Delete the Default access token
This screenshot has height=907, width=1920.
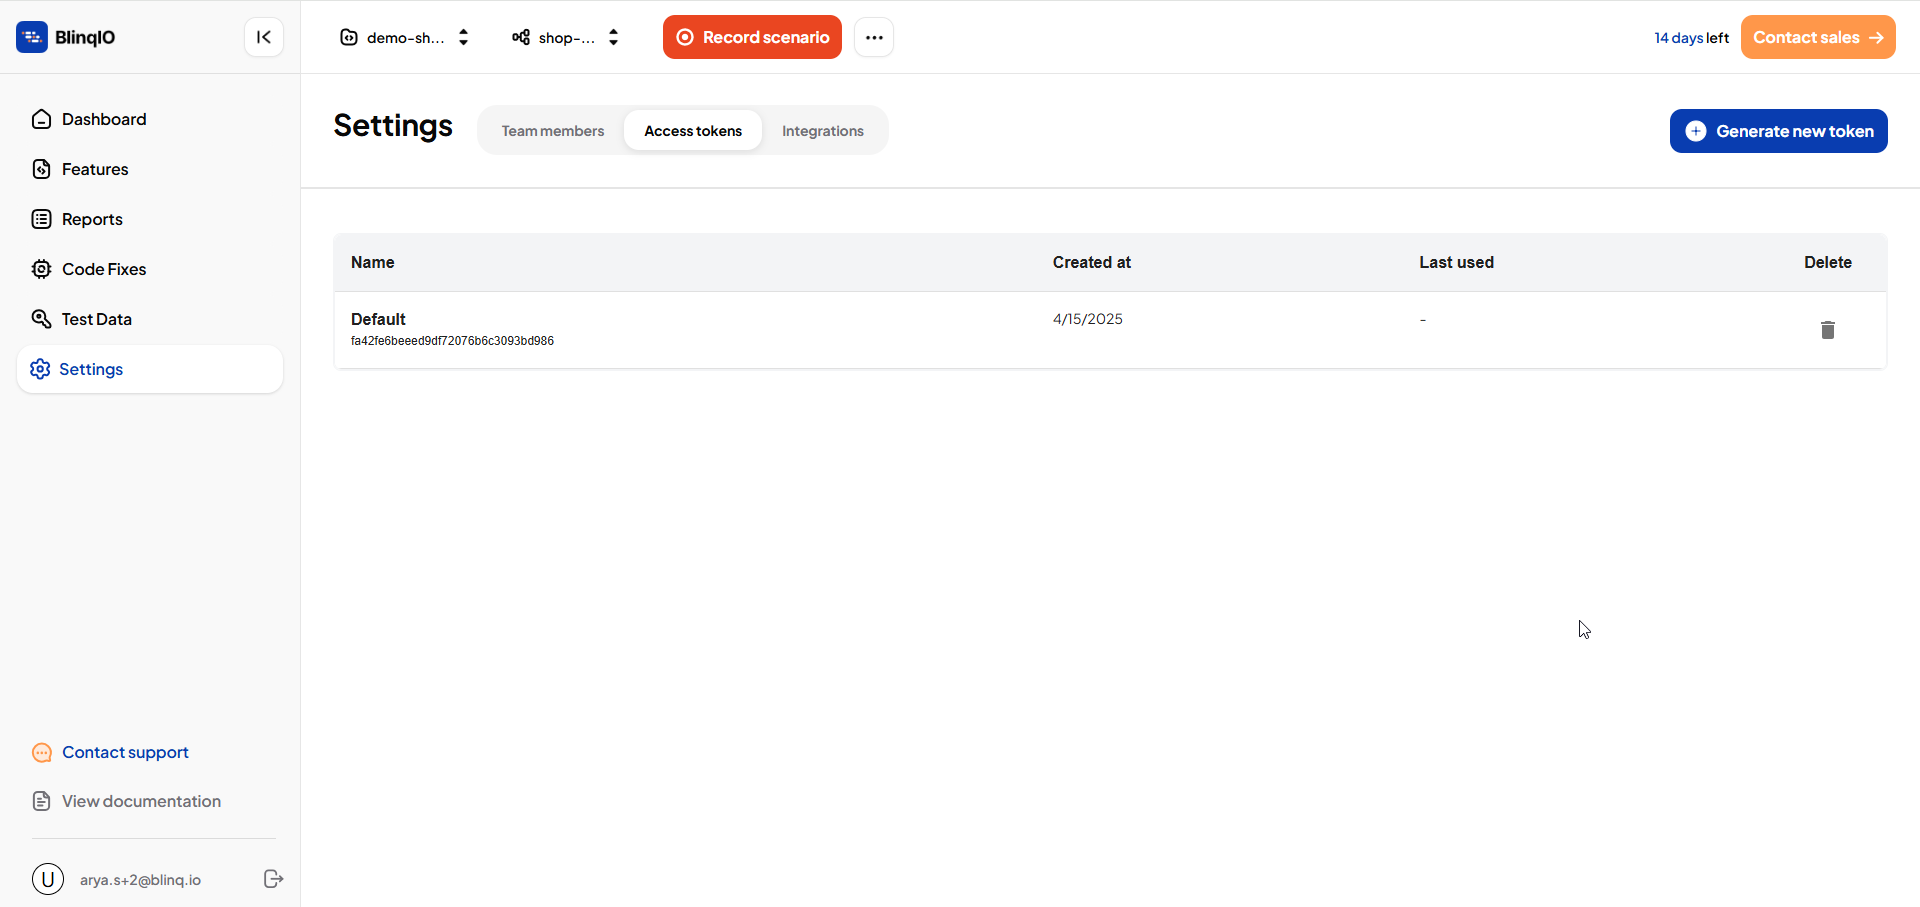point(1827,330)
